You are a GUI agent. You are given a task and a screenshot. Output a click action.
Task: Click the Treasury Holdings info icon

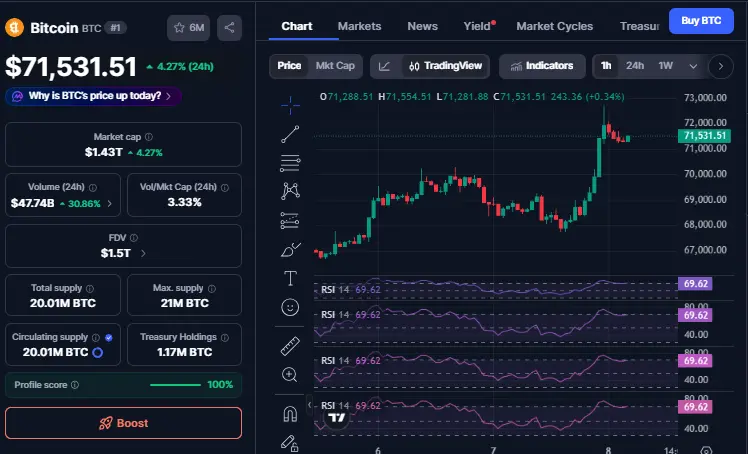225,337
